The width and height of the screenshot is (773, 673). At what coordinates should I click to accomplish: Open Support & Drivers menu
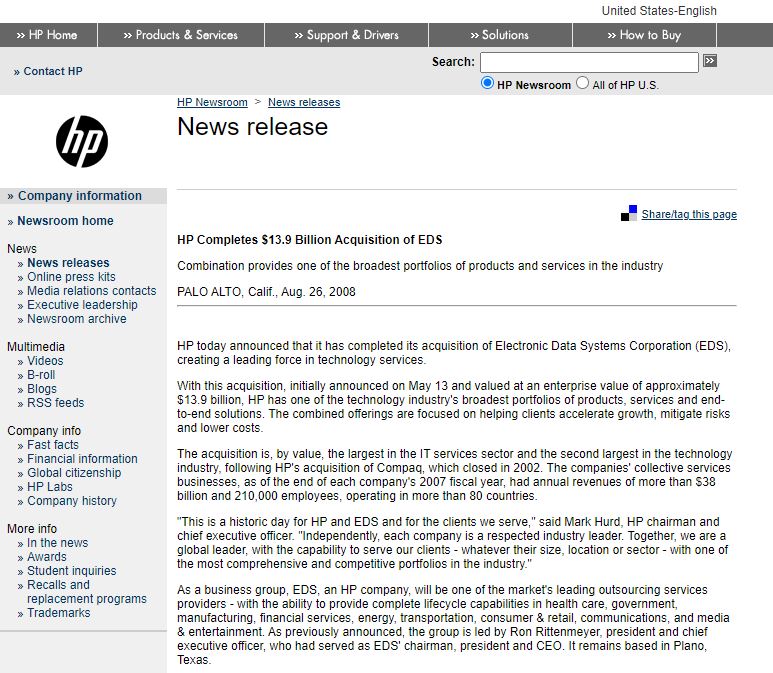347,35
